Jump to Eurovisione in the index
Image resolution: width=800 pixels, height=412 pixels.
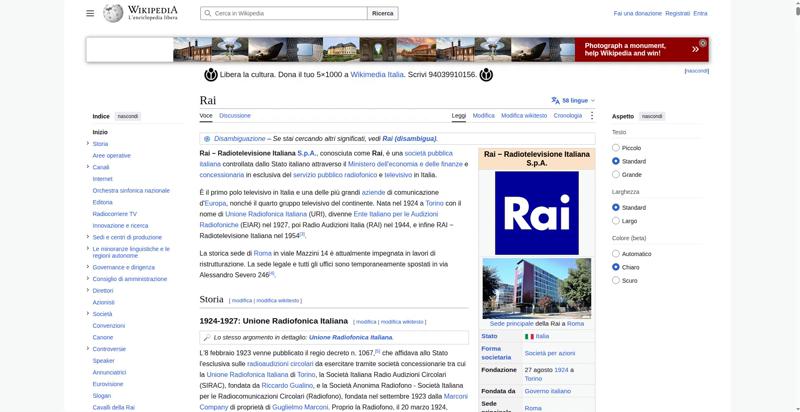coord(108,384)
